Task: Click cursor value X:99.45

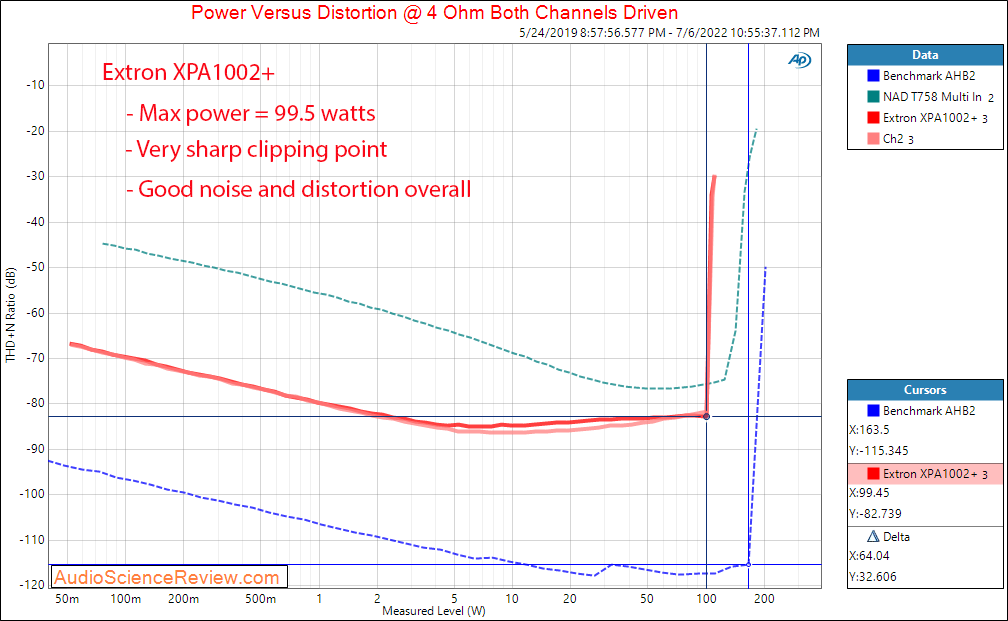Action: 869,493
